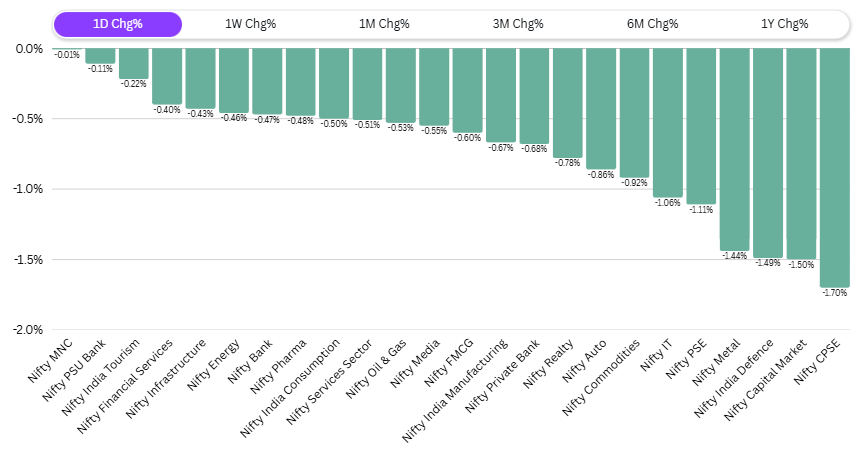
Task: Switch to the 1W Chg% tab
Action: coord(251,24)
